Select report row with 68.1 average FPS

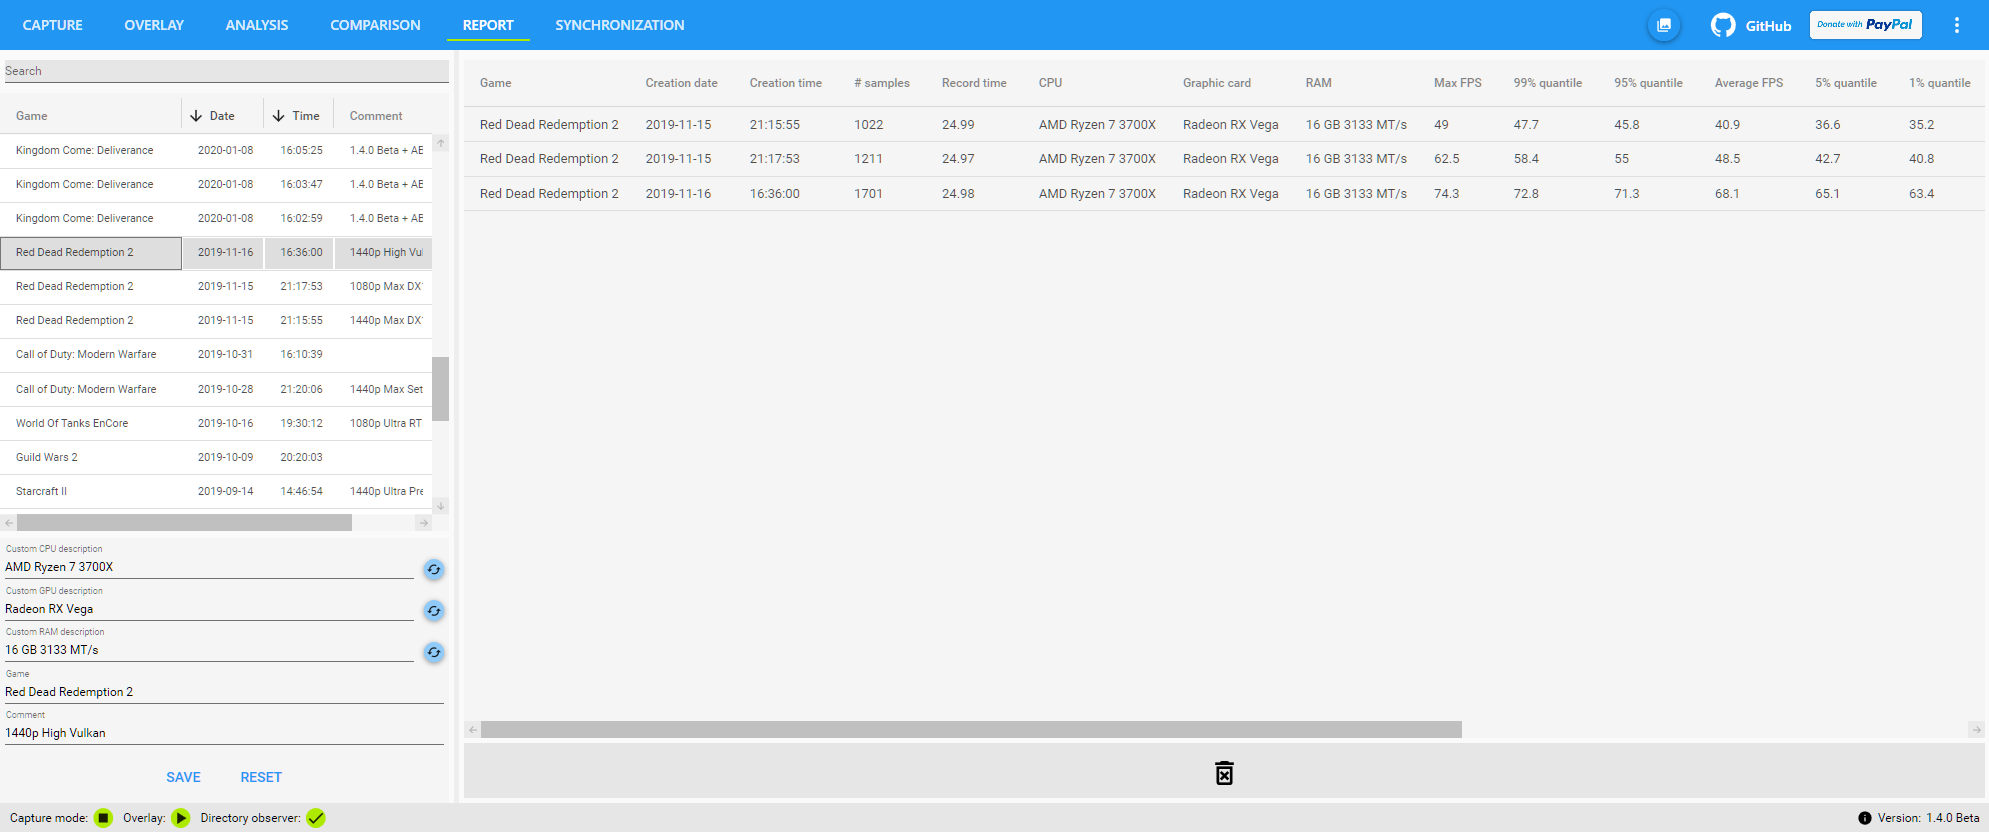1224,194
